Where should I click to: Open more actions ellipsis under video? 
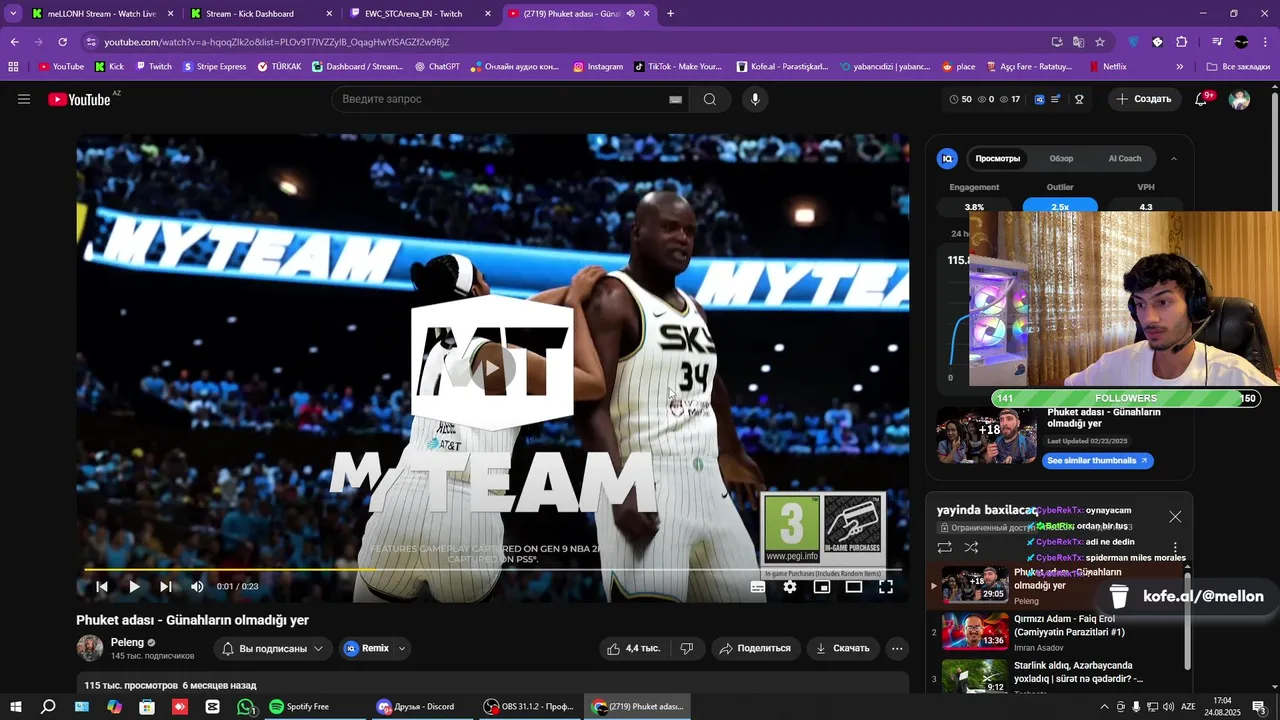coord(897,648)
